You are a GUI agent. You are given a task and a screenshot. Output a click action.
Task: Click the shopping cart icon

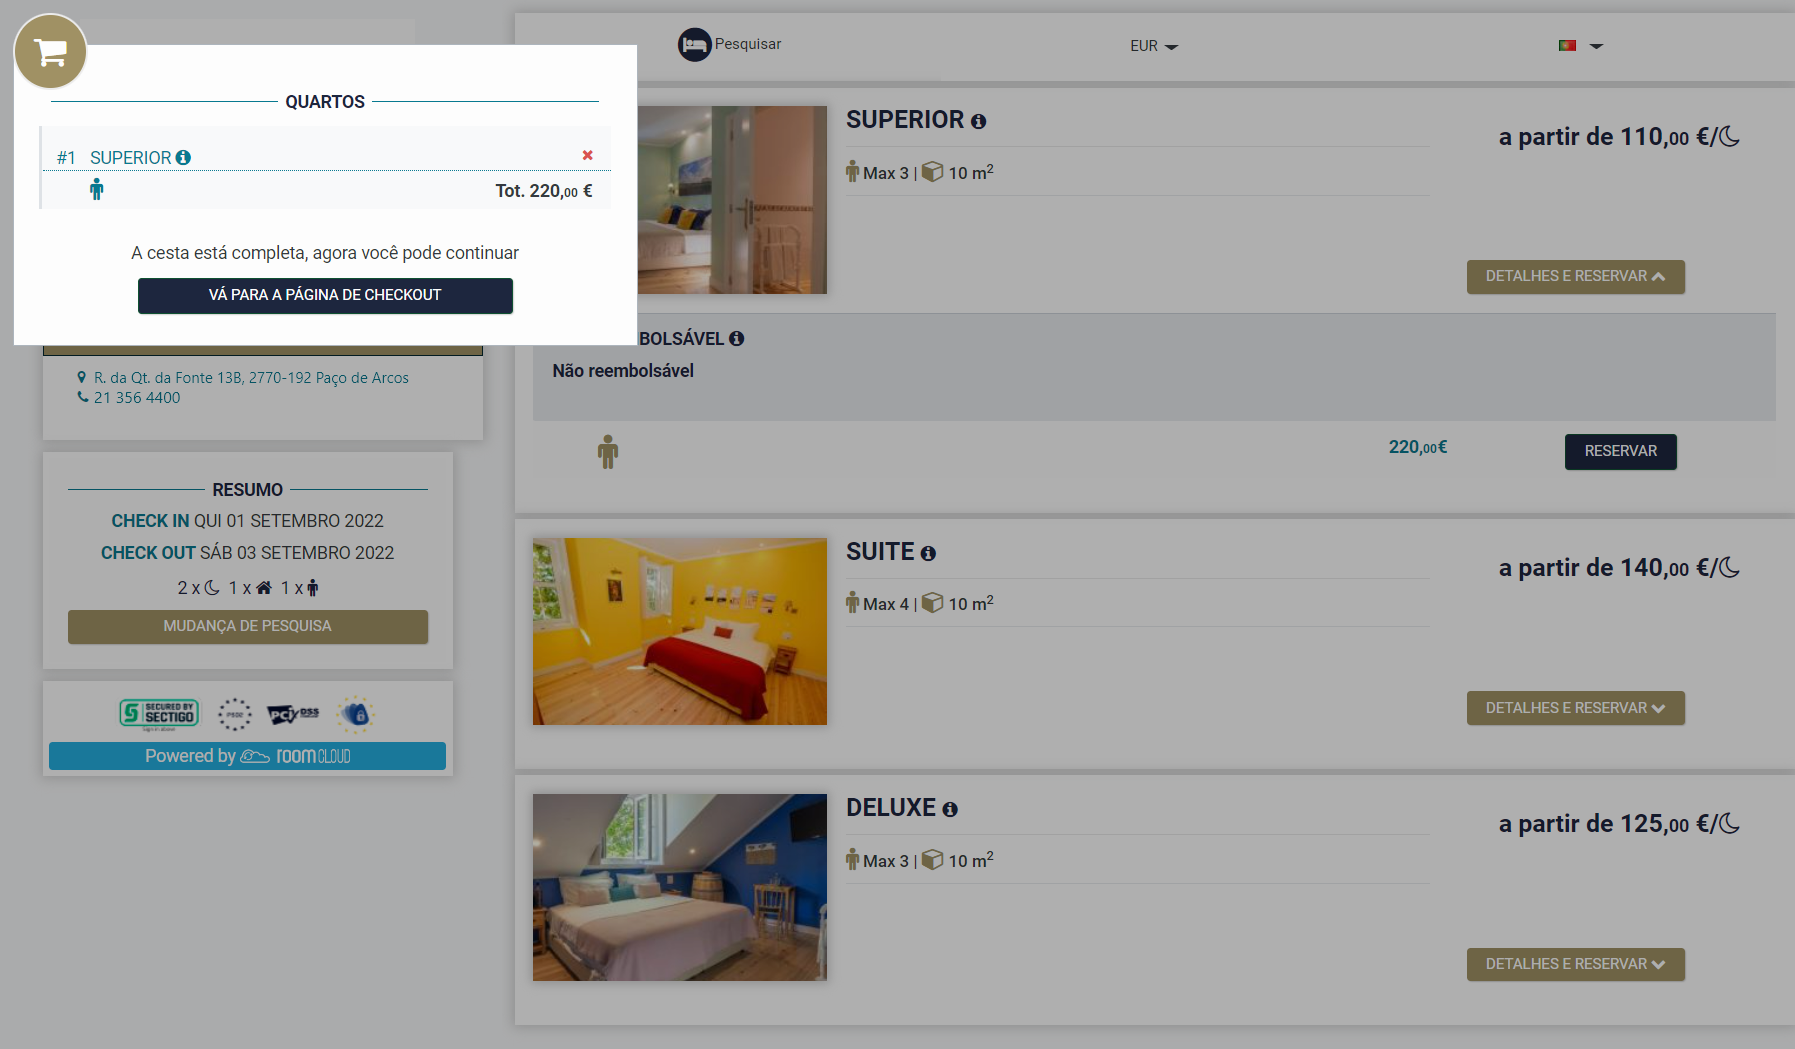click(50, 51)
